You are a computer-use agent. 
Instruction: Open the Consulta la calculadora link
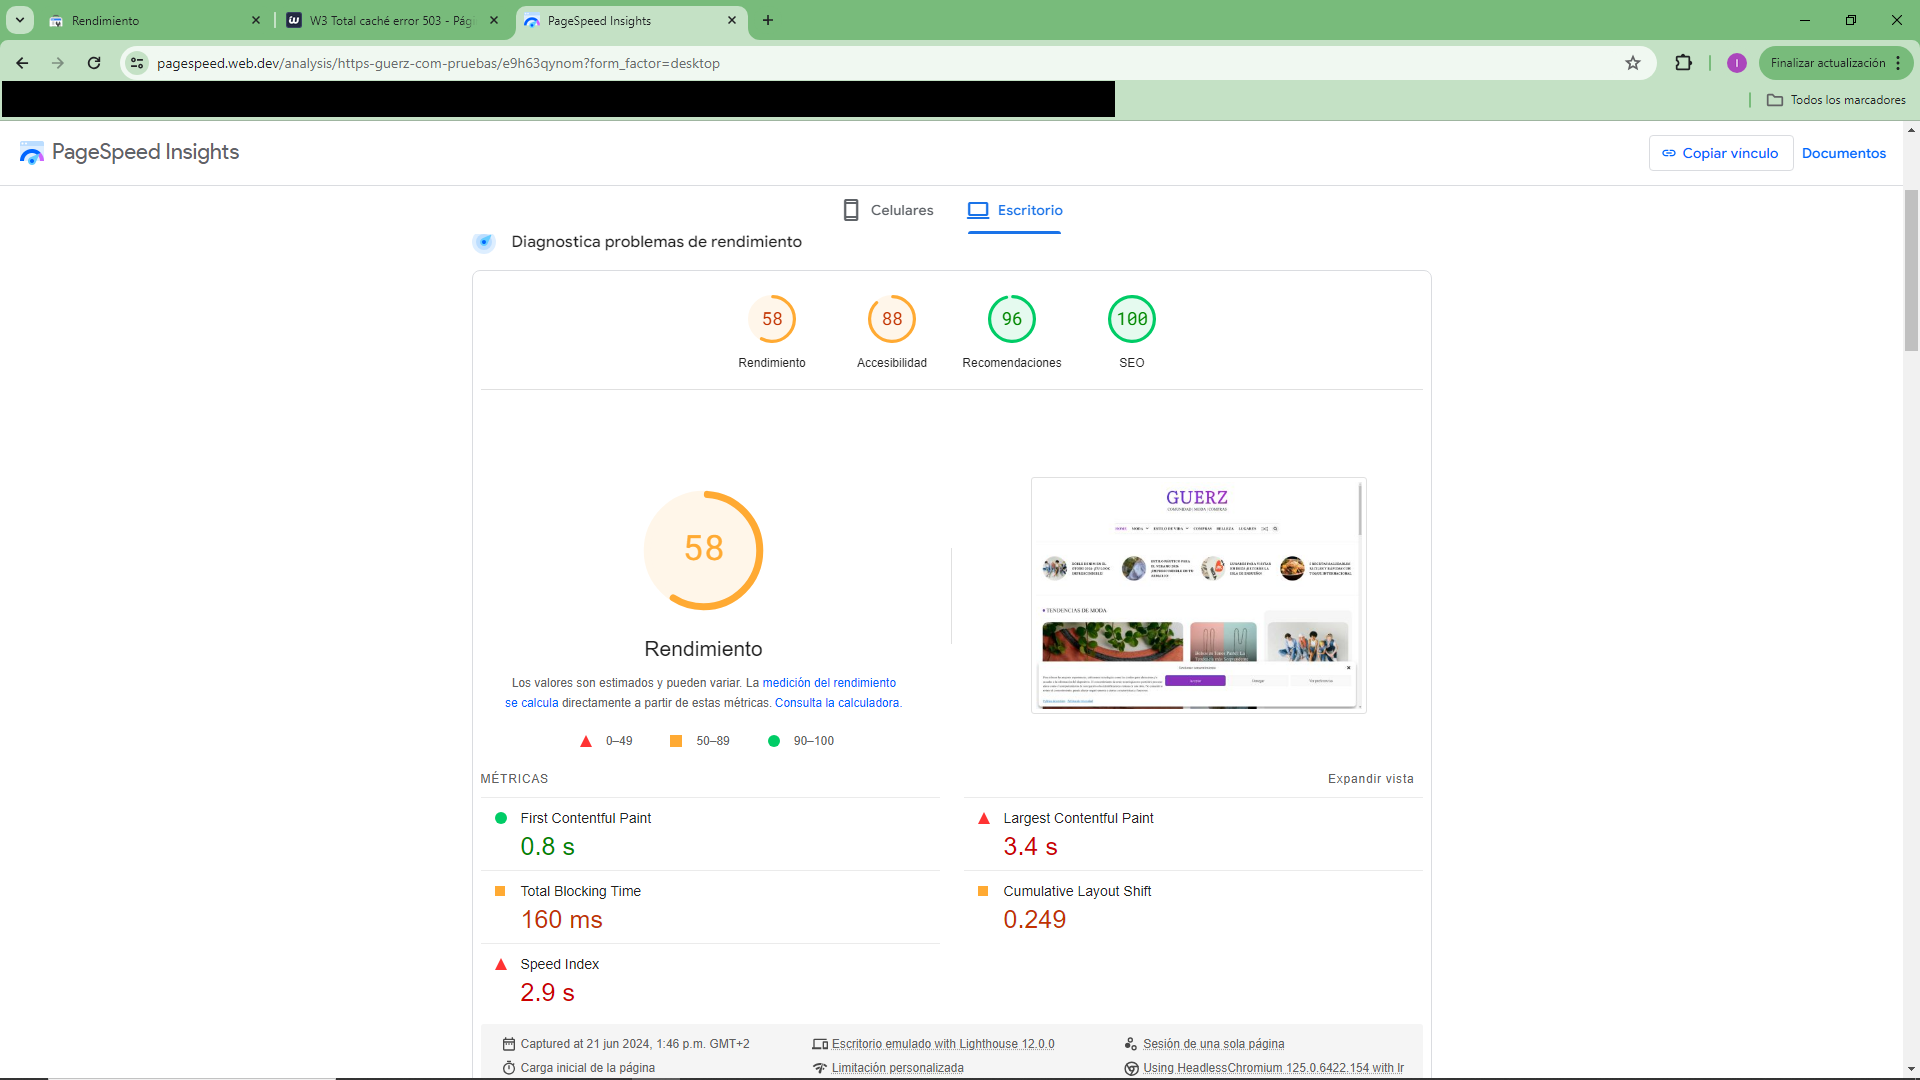pos(837,703)
